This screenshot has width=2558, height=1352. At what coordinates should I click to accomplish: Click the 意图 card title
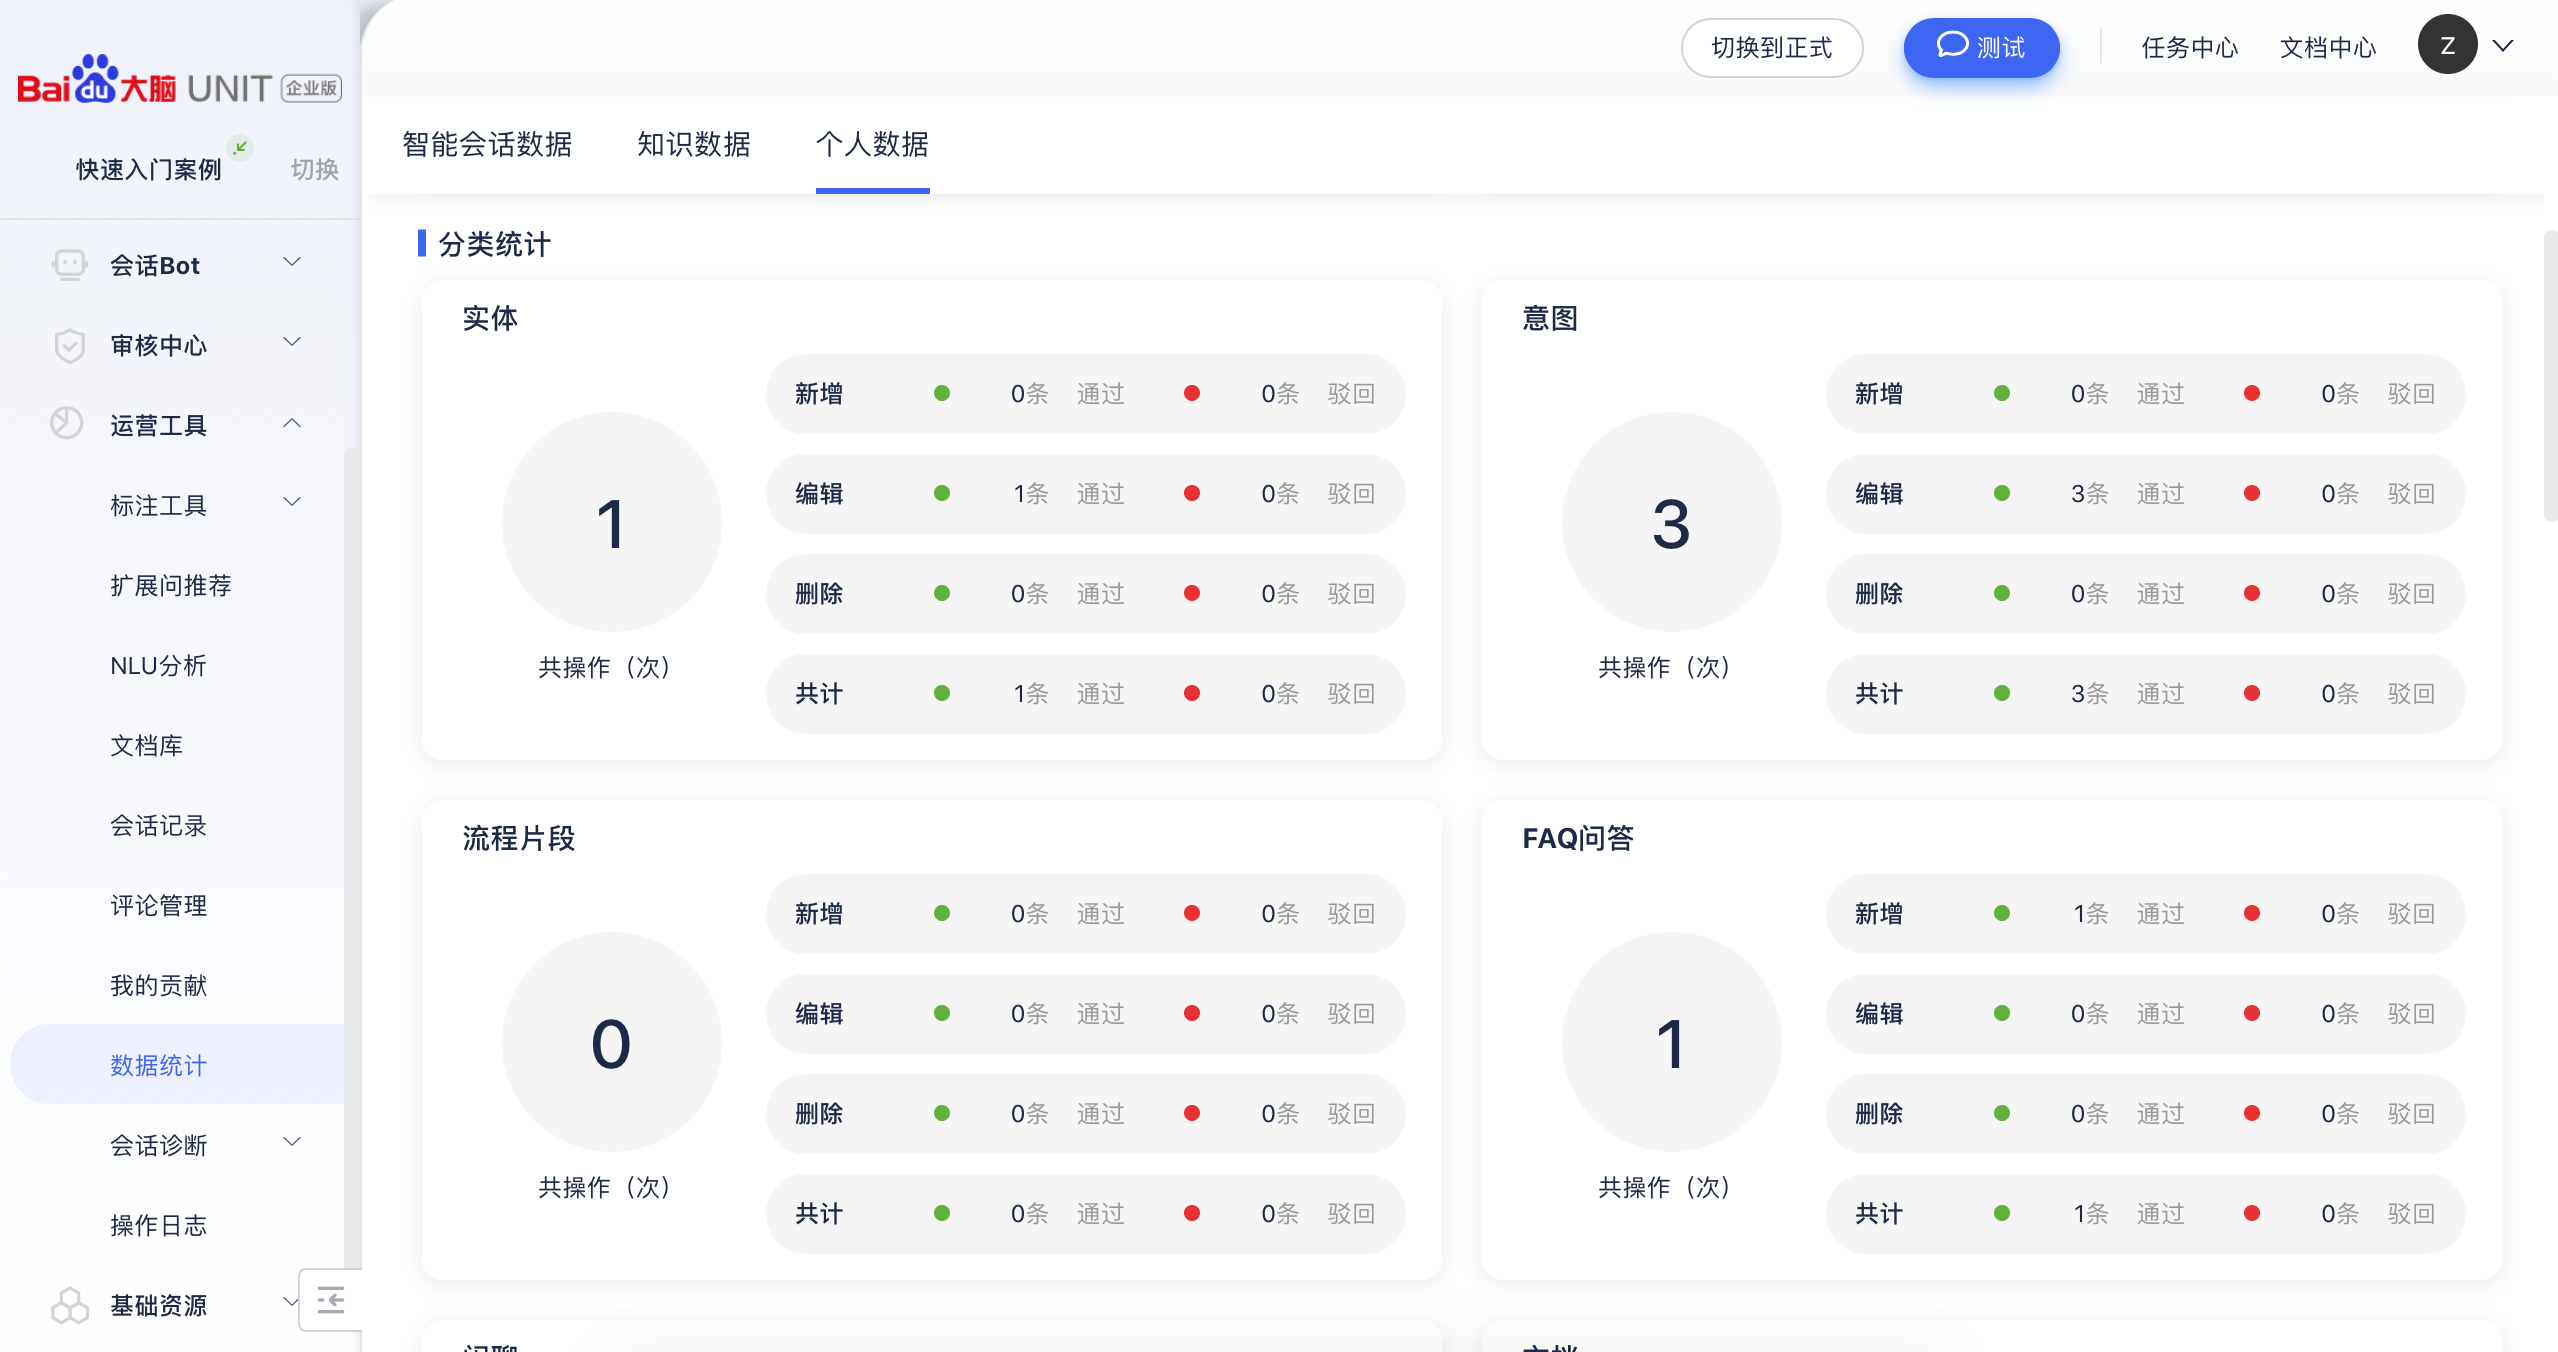1550,318
